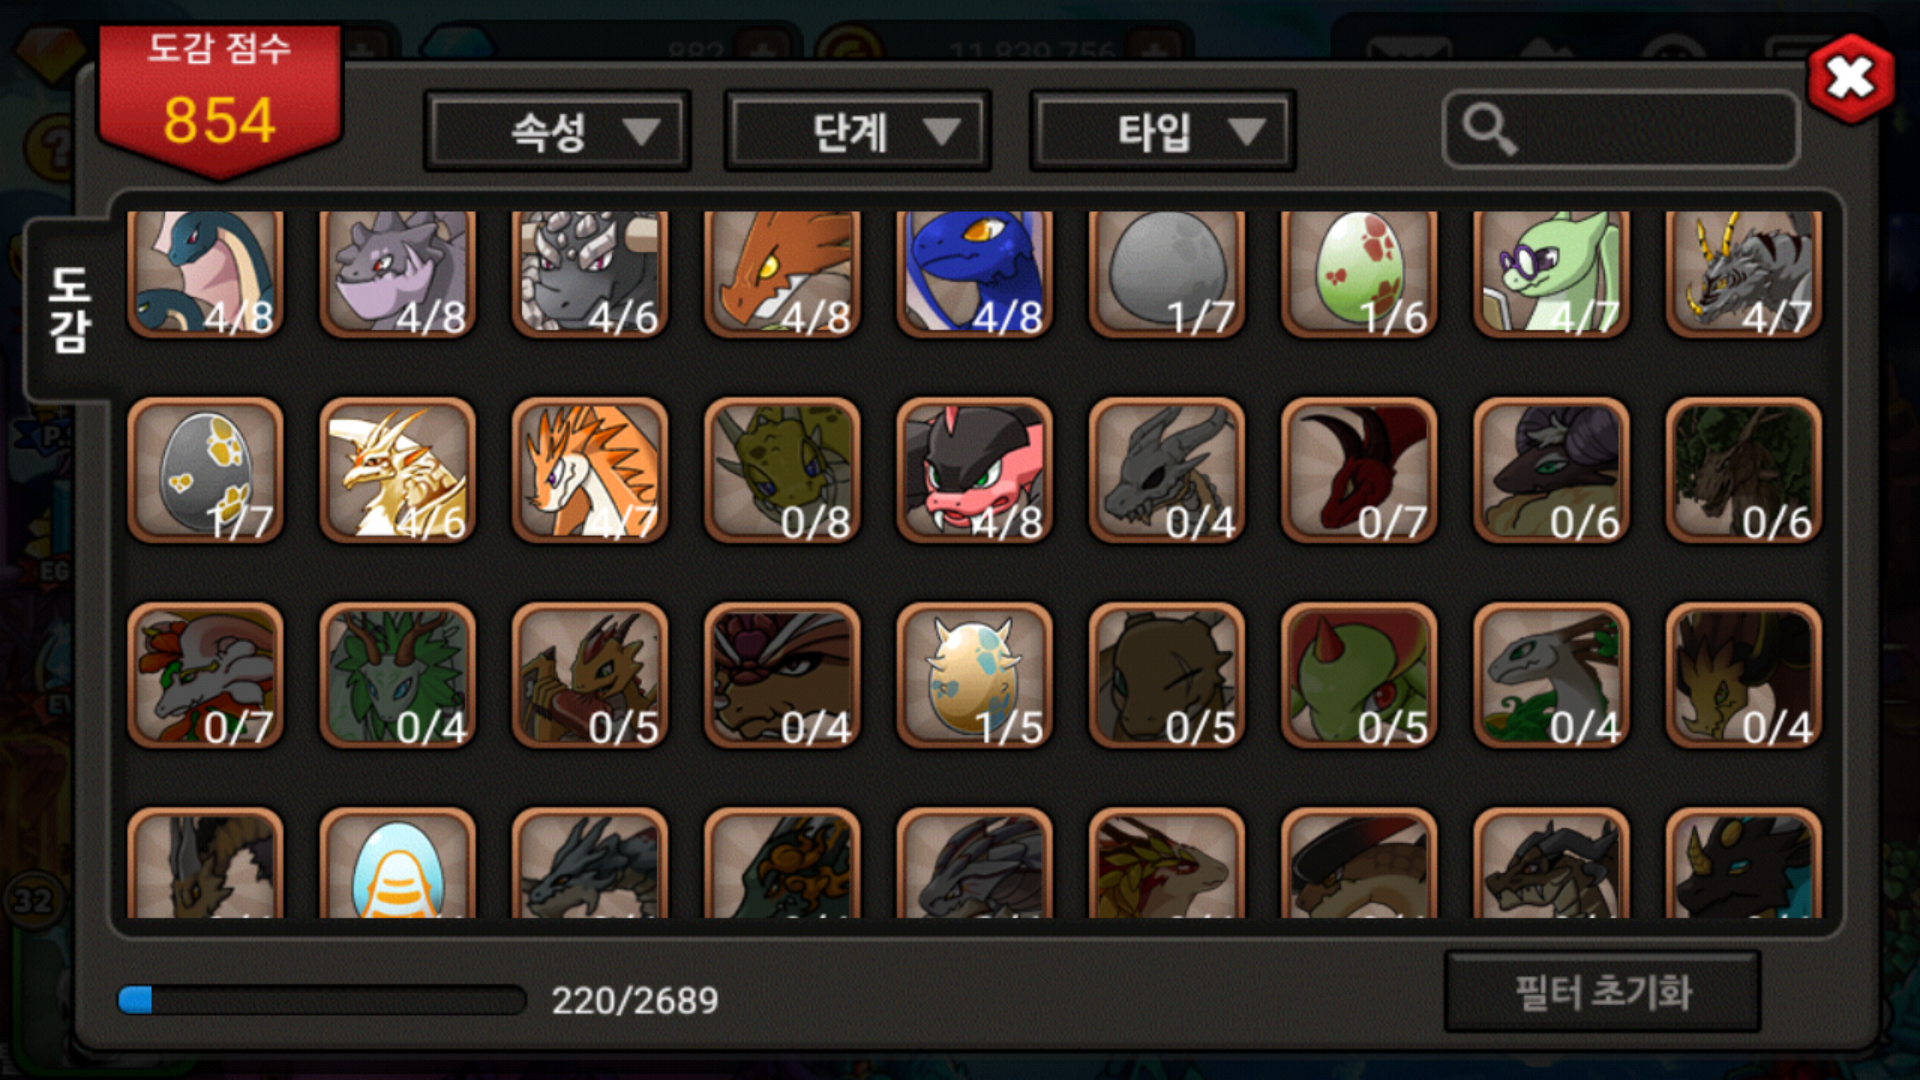Viewport: 1920px width, 1080px height.
Task: Click the 220/2689 collection progress bar
Action: coord(322,1000)
